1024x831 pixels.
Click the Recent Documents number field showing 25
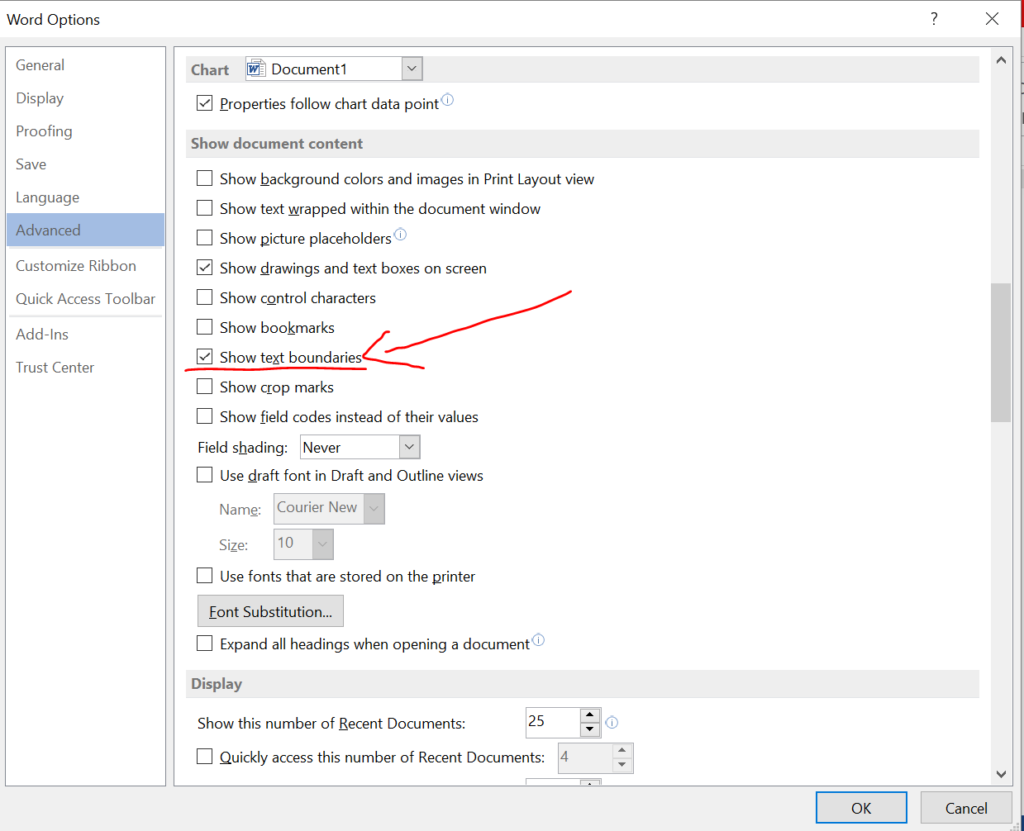pyautogui.click(x=553, y=722)
